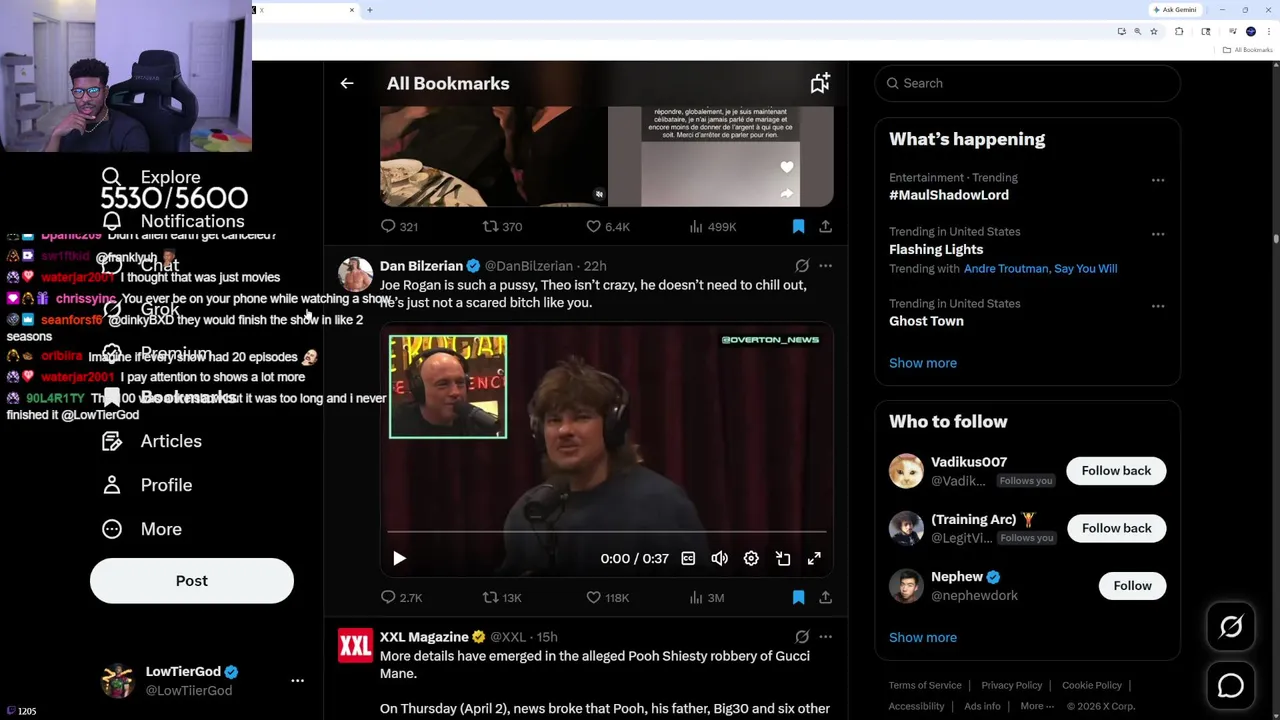
Task: Seek on the video progress bar
Action: pos(606,533)
